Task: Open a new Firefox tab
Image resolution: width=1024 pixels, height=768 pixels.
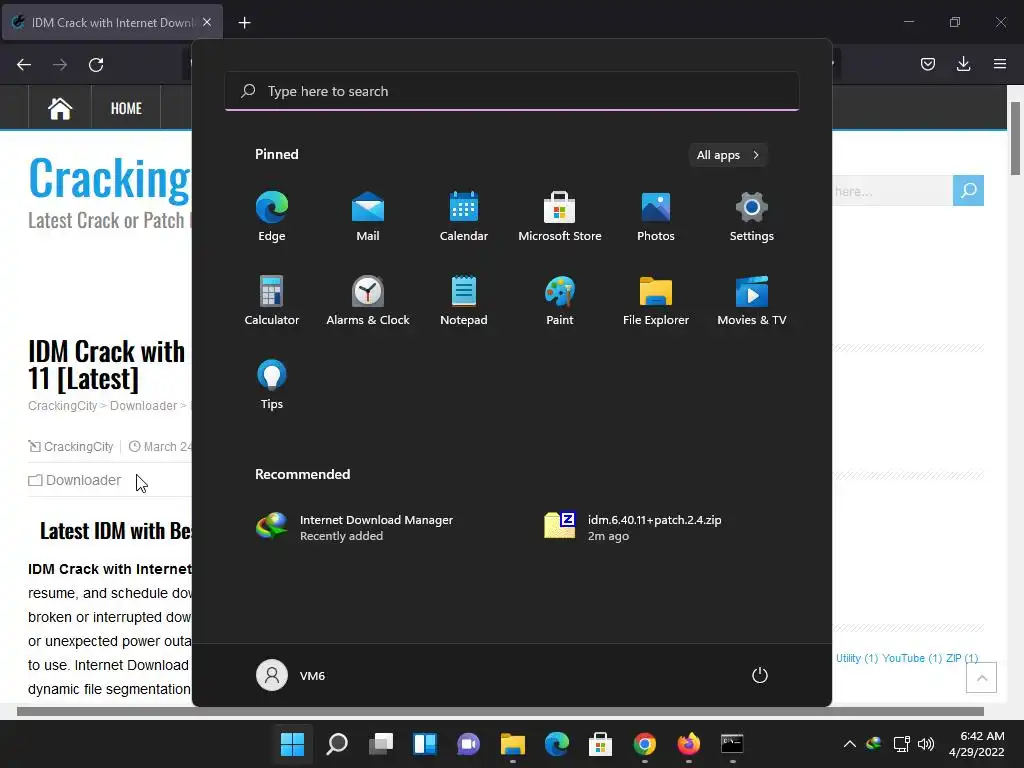Action: pos(244,23)
